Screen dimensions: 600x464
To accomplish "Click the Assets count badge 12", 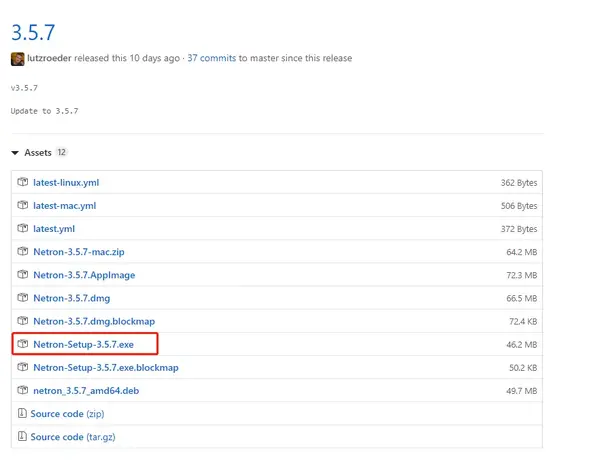I will click(x=62, y=153).
